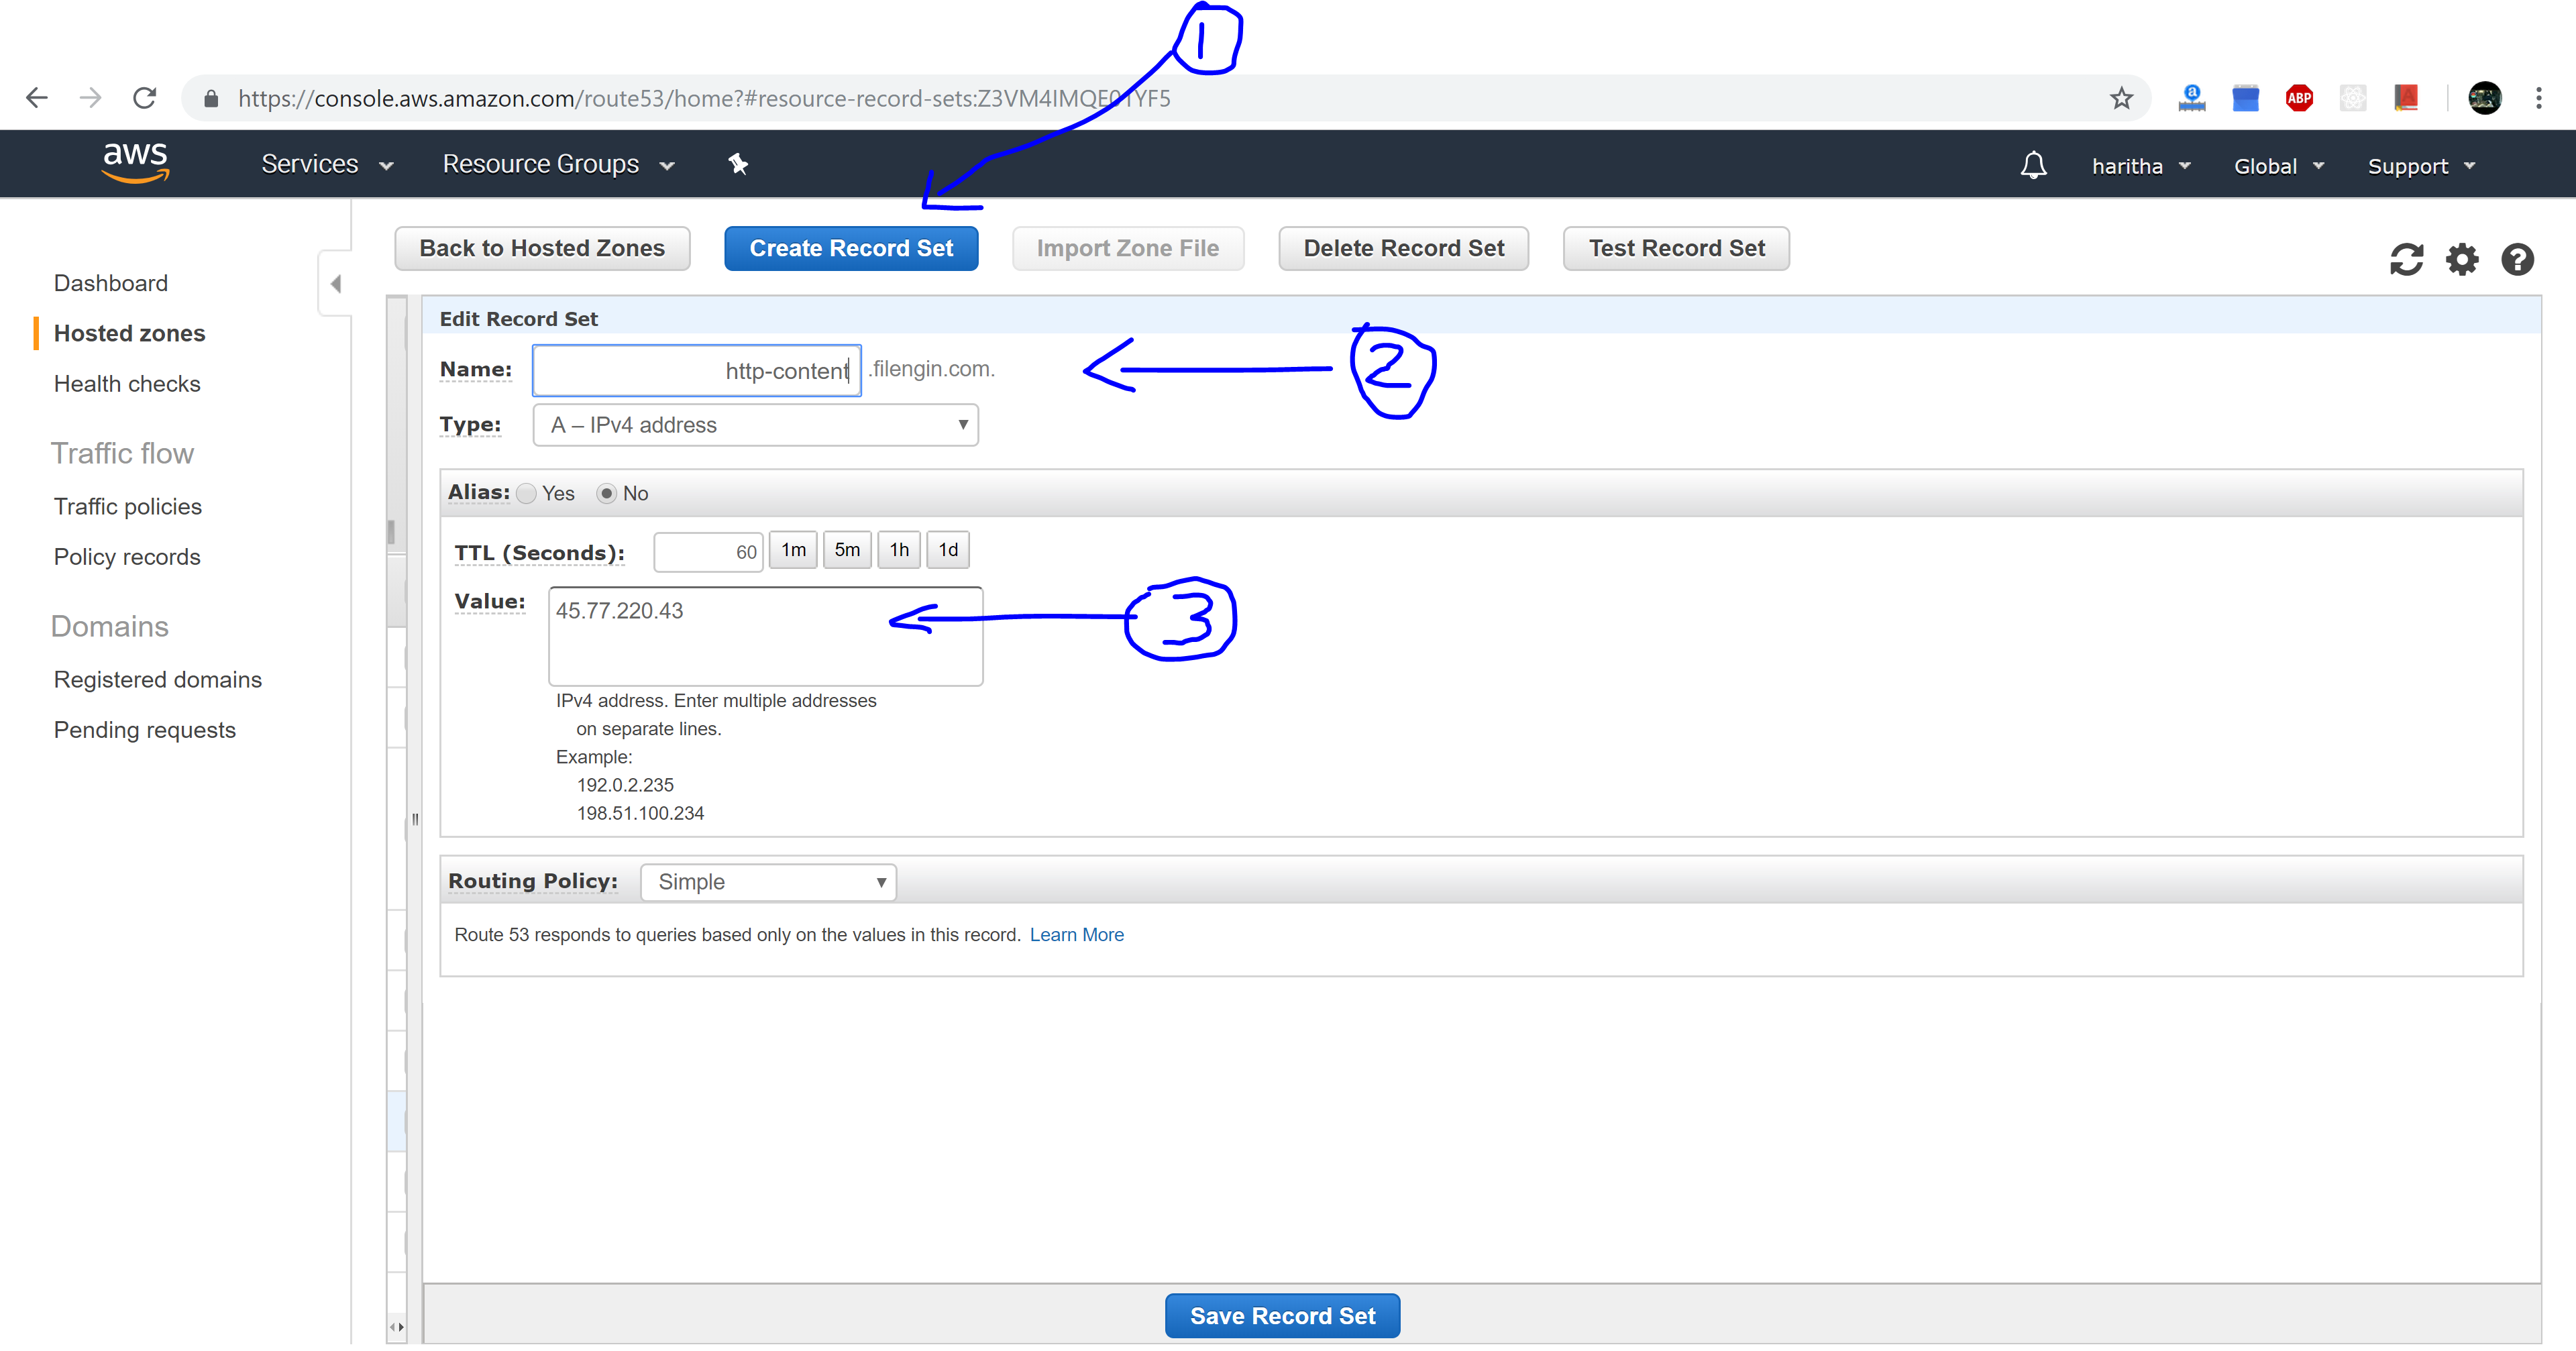The image size is (2576, 1351).
Task: Set TTL to 1d
Action: (948, 550)
